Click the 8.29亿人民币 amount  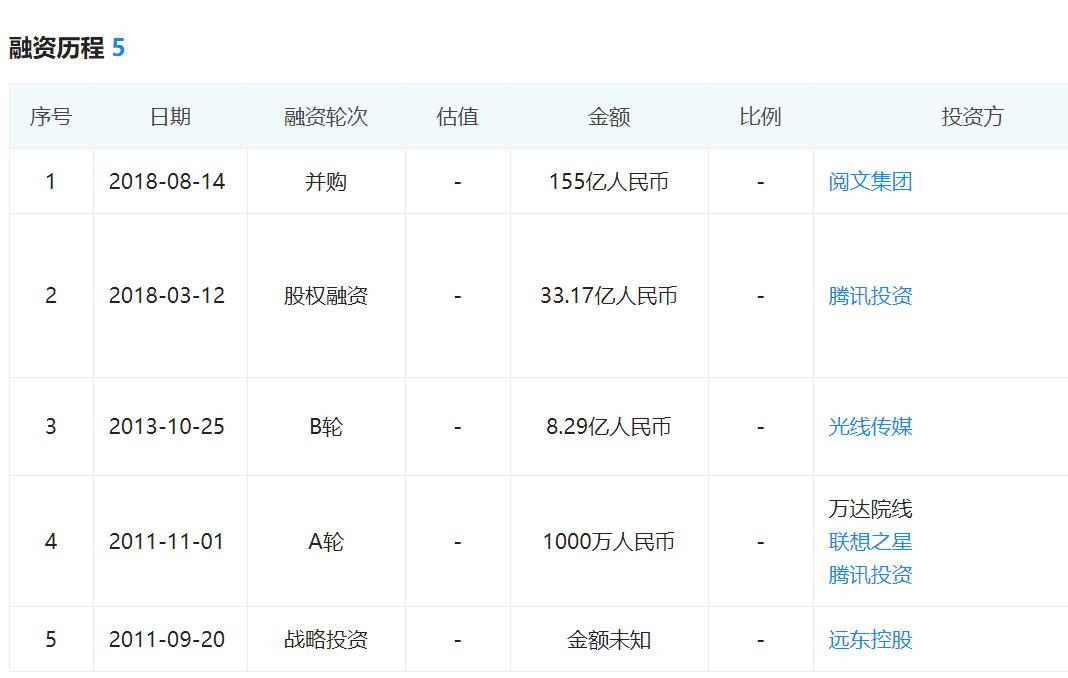(x=609, y=427)
